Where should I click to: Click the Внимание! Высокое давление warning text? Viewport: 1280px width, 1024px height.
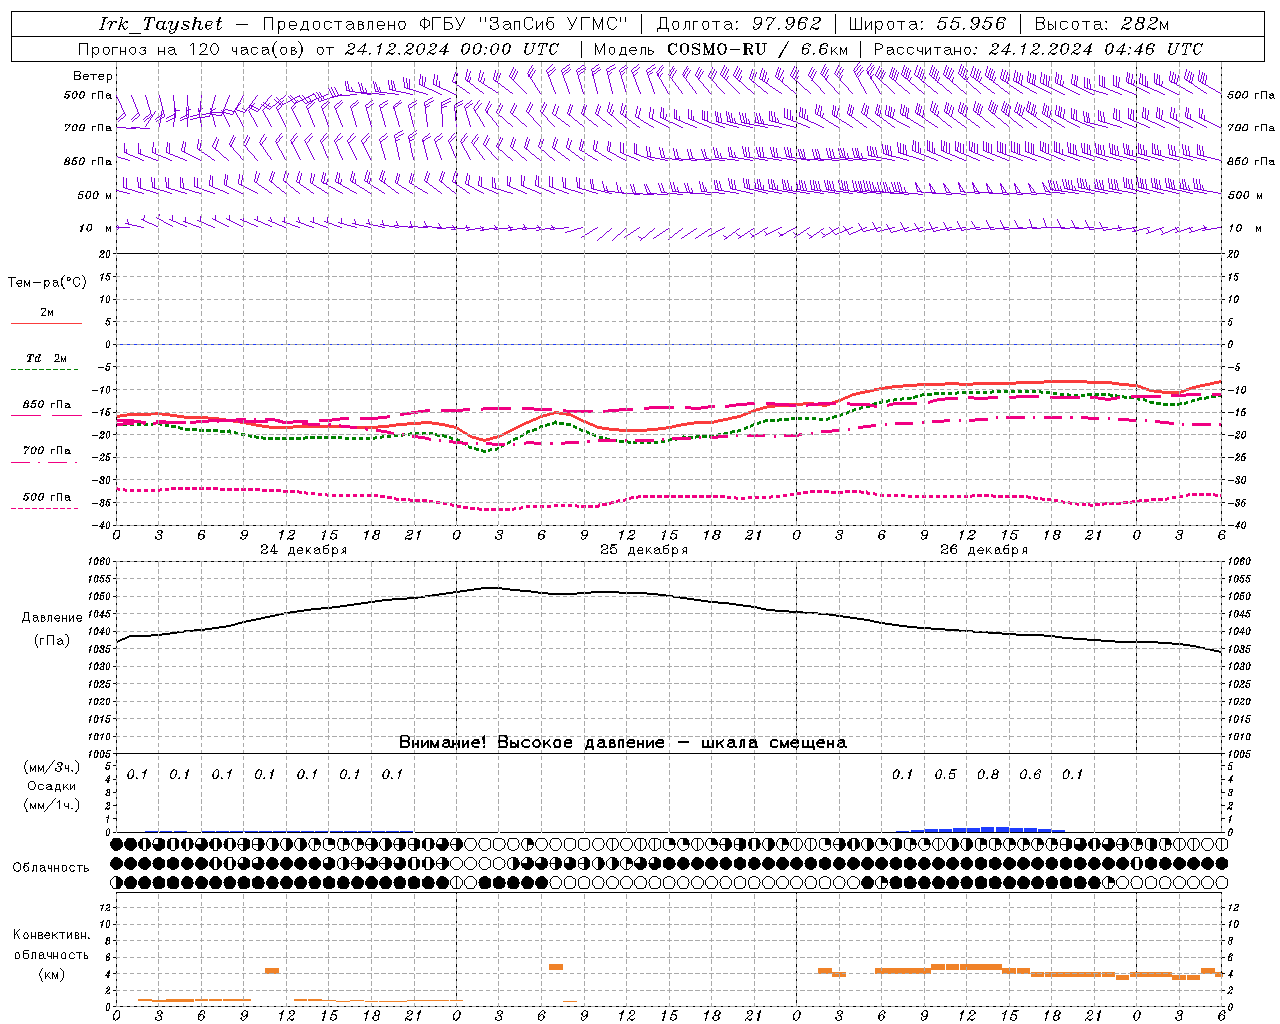tap(623, 742)
